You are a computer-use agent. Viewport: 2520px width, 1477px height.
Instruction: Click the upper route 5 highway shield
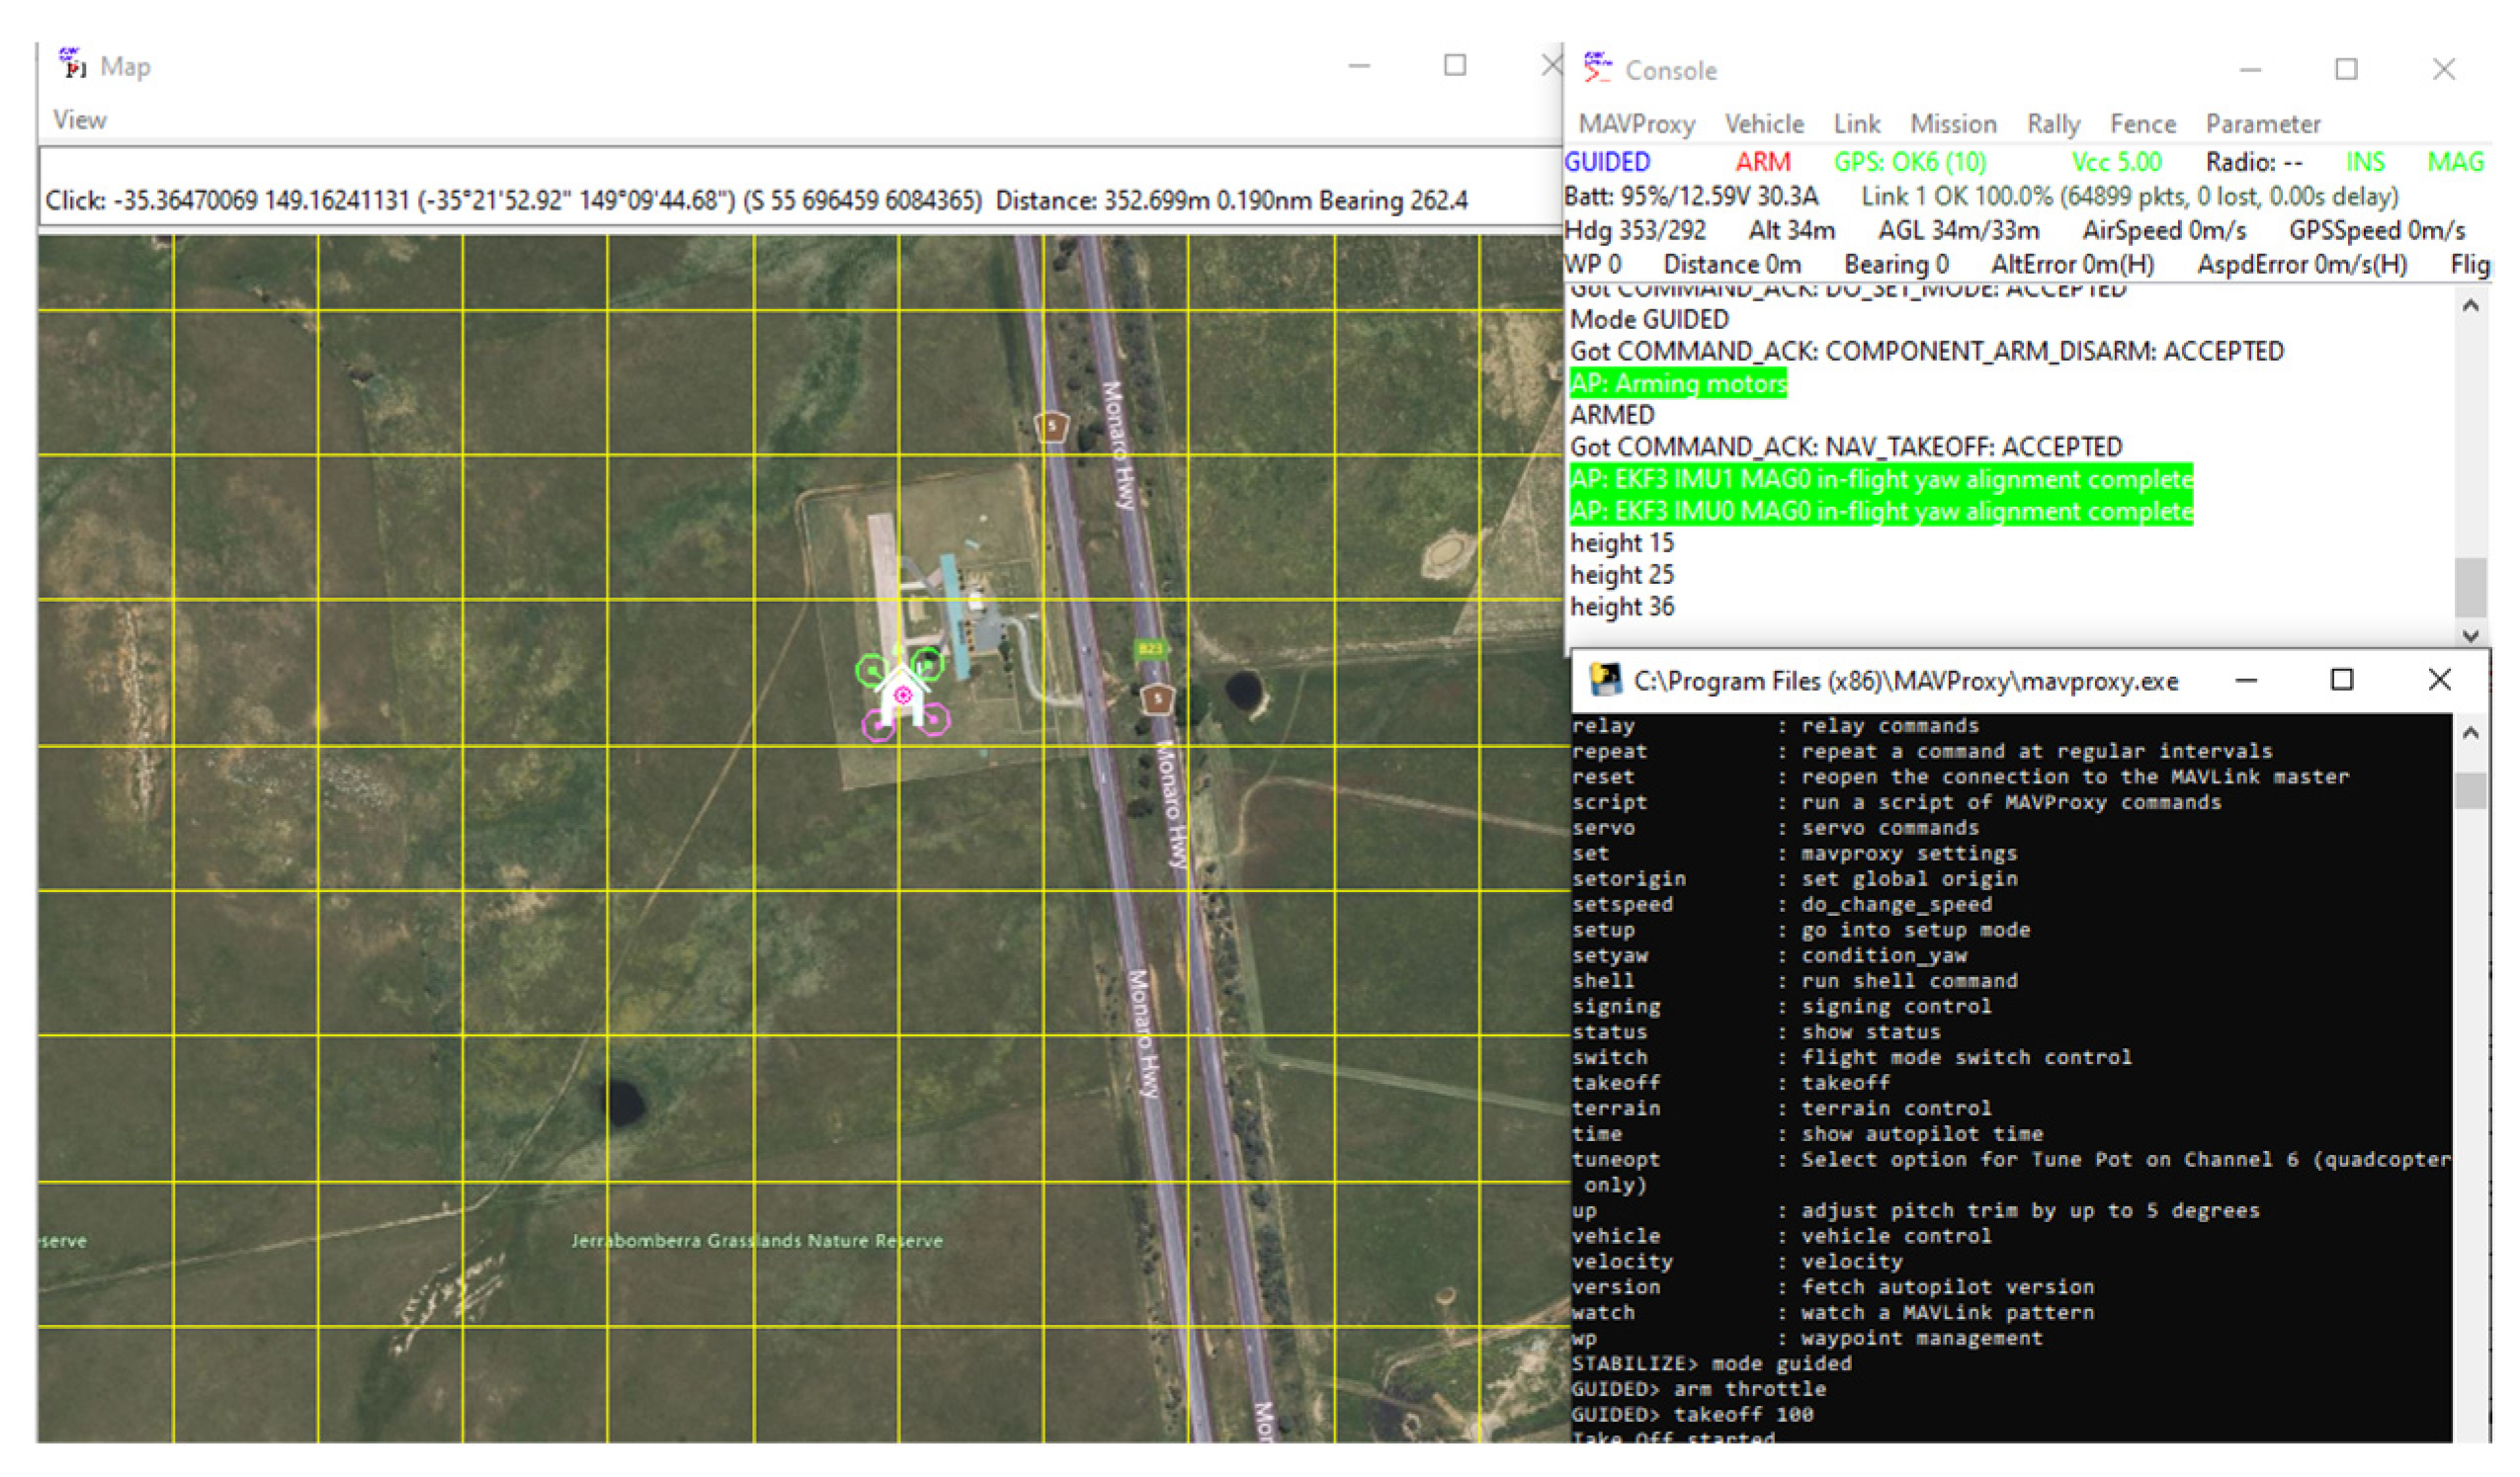click(x=1051, y=427)
